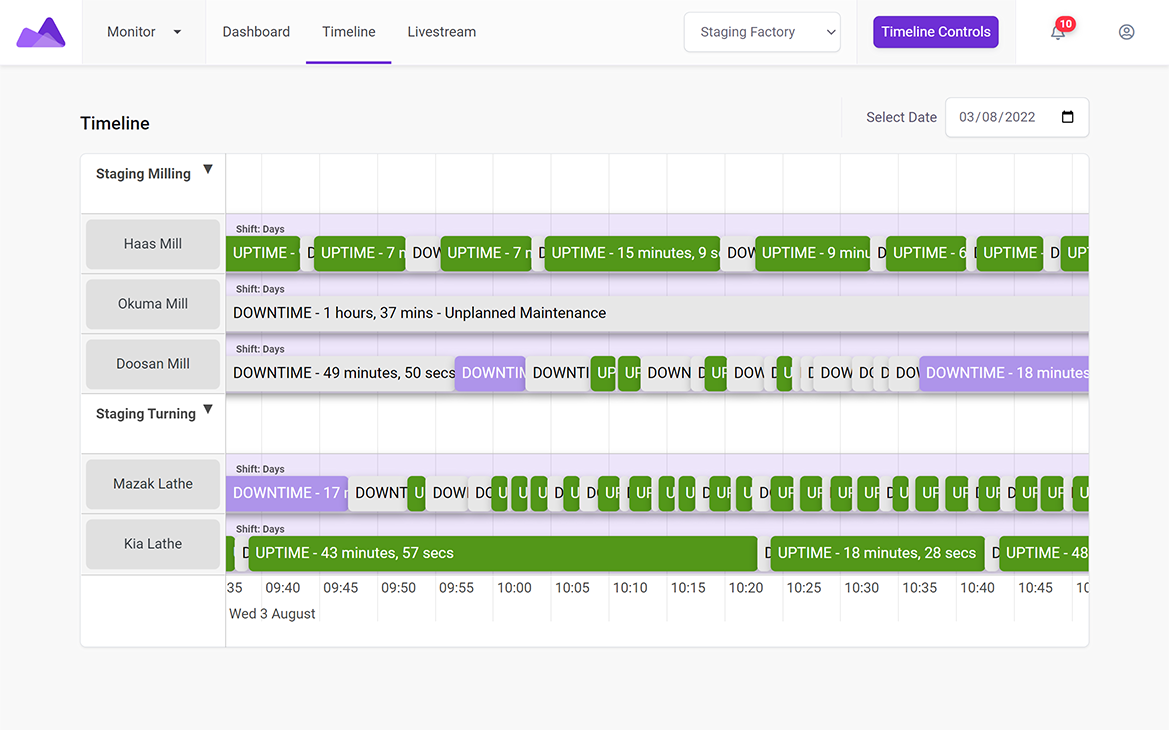Open the user profile icon
The height and width of the screenshot is (730, 1169).
point(1126,32)
